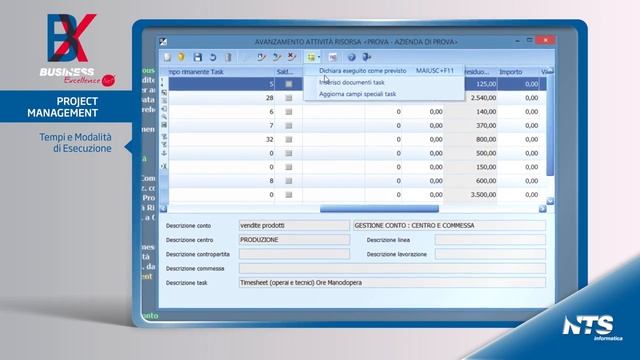The width and height of the screenshot is (640, 360).
Task: Tick the Sald checkbox in the 125,00 row
Action: (289, 84)
